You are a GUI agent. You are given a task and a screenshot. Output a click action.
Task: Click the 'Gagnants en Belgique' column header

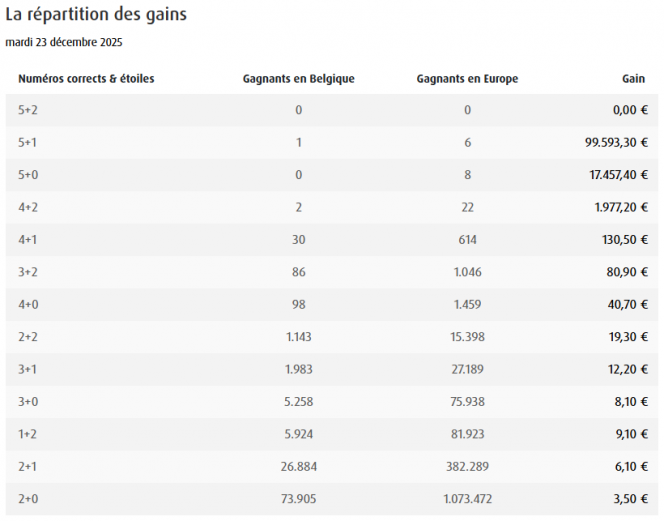tap(298, 78)
